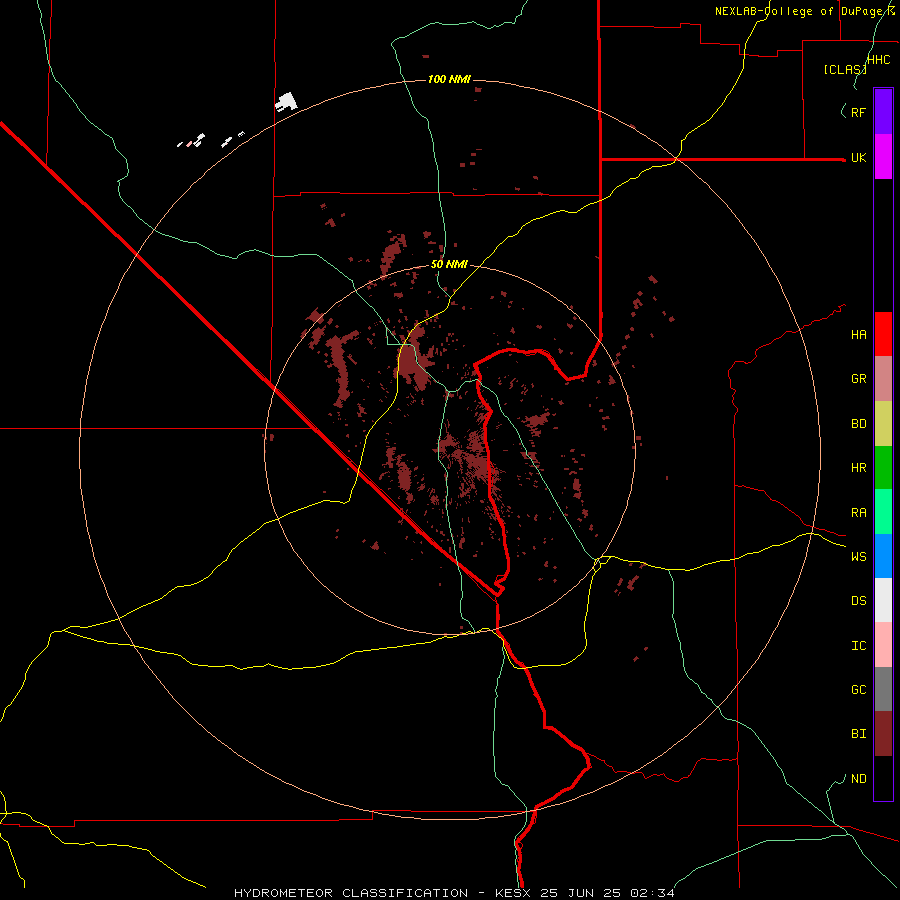The image size is (900, 900).
Task: Click the Hydrometeor Classification KESX timestamp caption
Action: (x=454, y=893)
